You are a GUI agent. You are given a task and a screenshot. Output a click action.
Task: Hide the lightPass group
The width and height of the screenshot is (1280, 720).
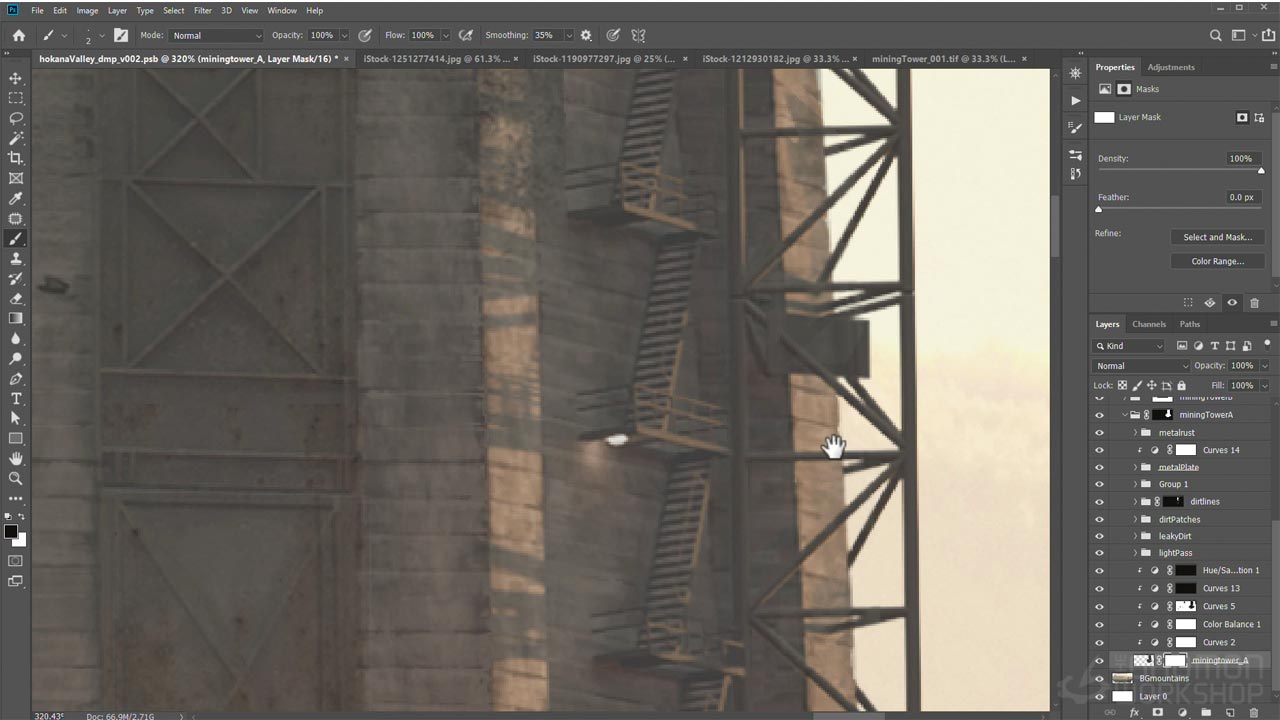(x=1099, y=553)
